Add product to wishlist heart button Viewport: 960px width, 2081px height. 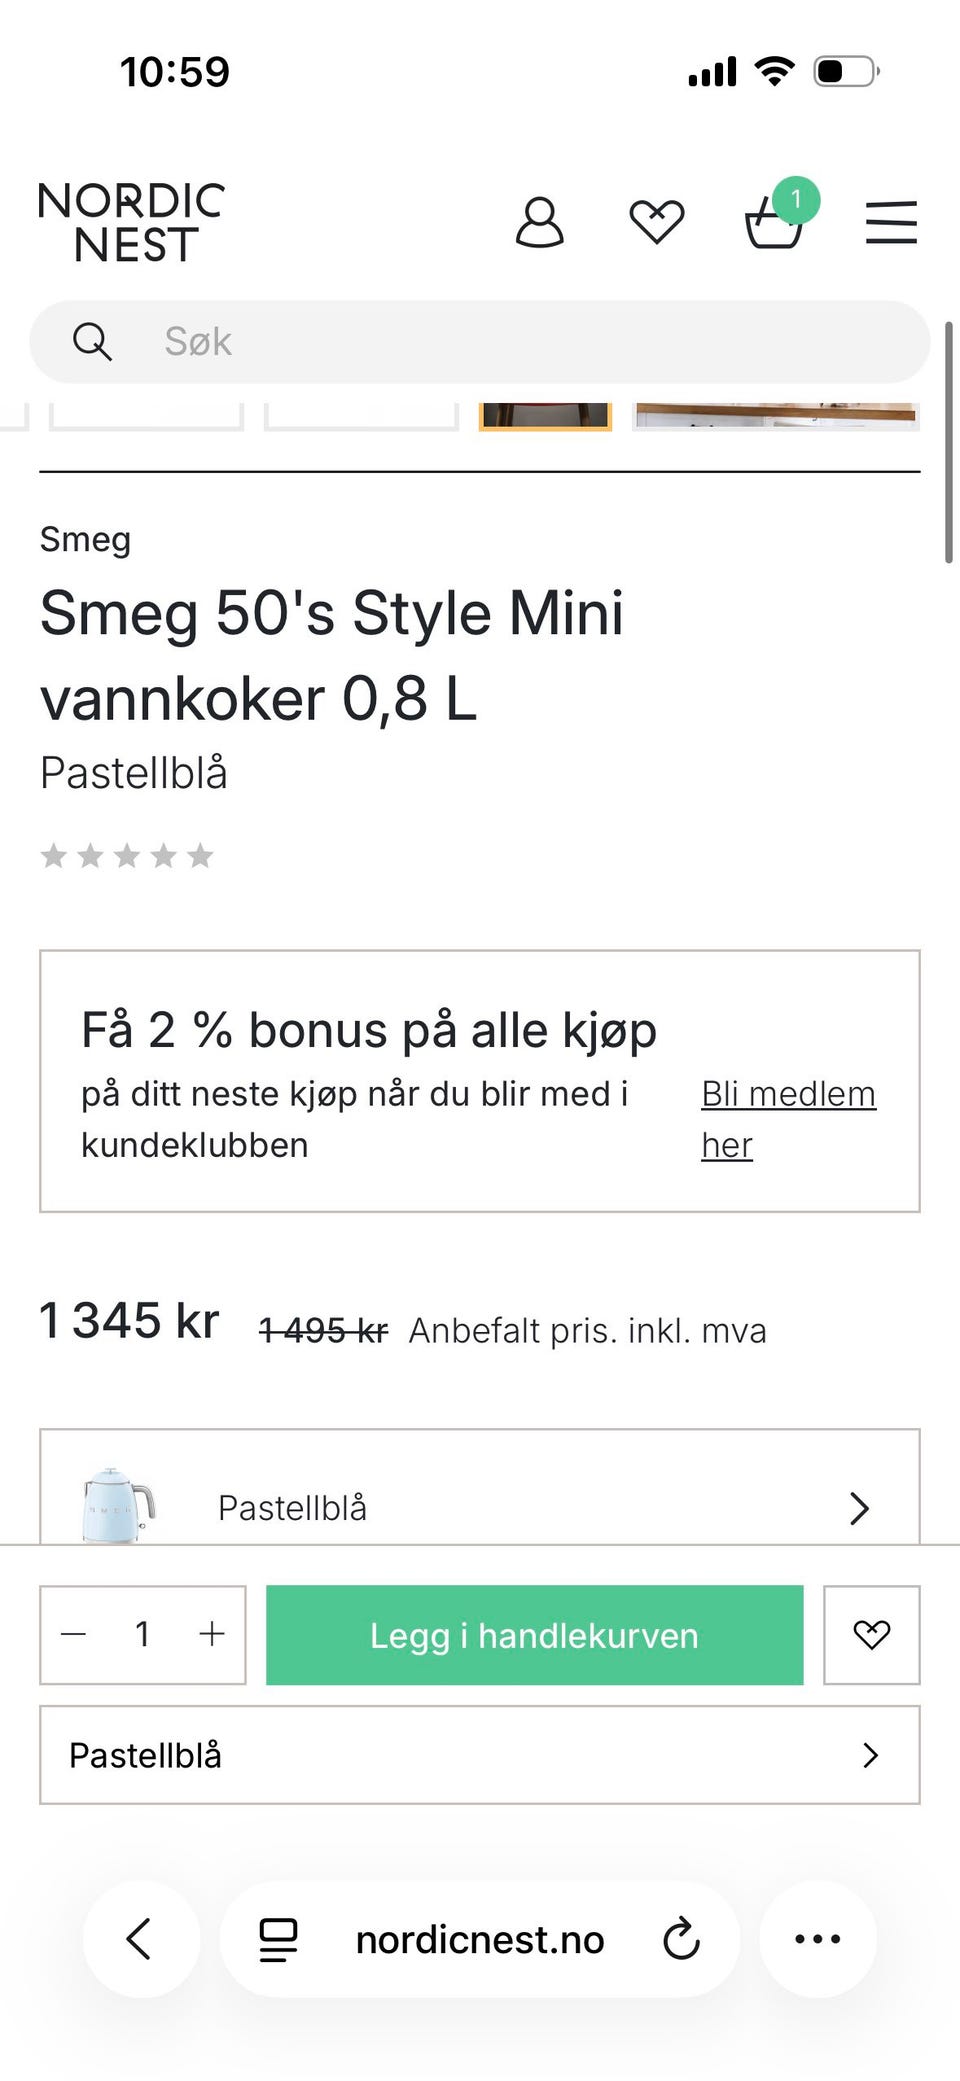coord(871,1635)
